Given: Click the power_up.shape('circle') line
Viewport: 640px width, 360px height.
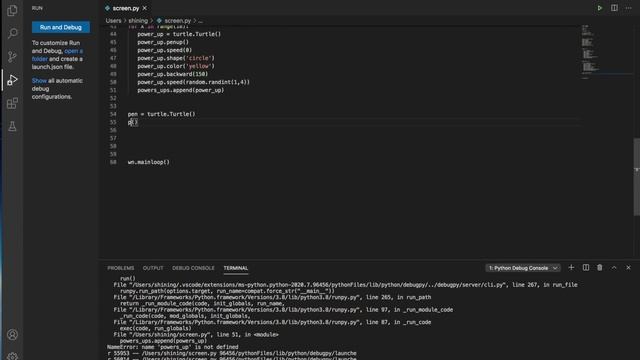Looking at the screenshot, I should (176, 58).
